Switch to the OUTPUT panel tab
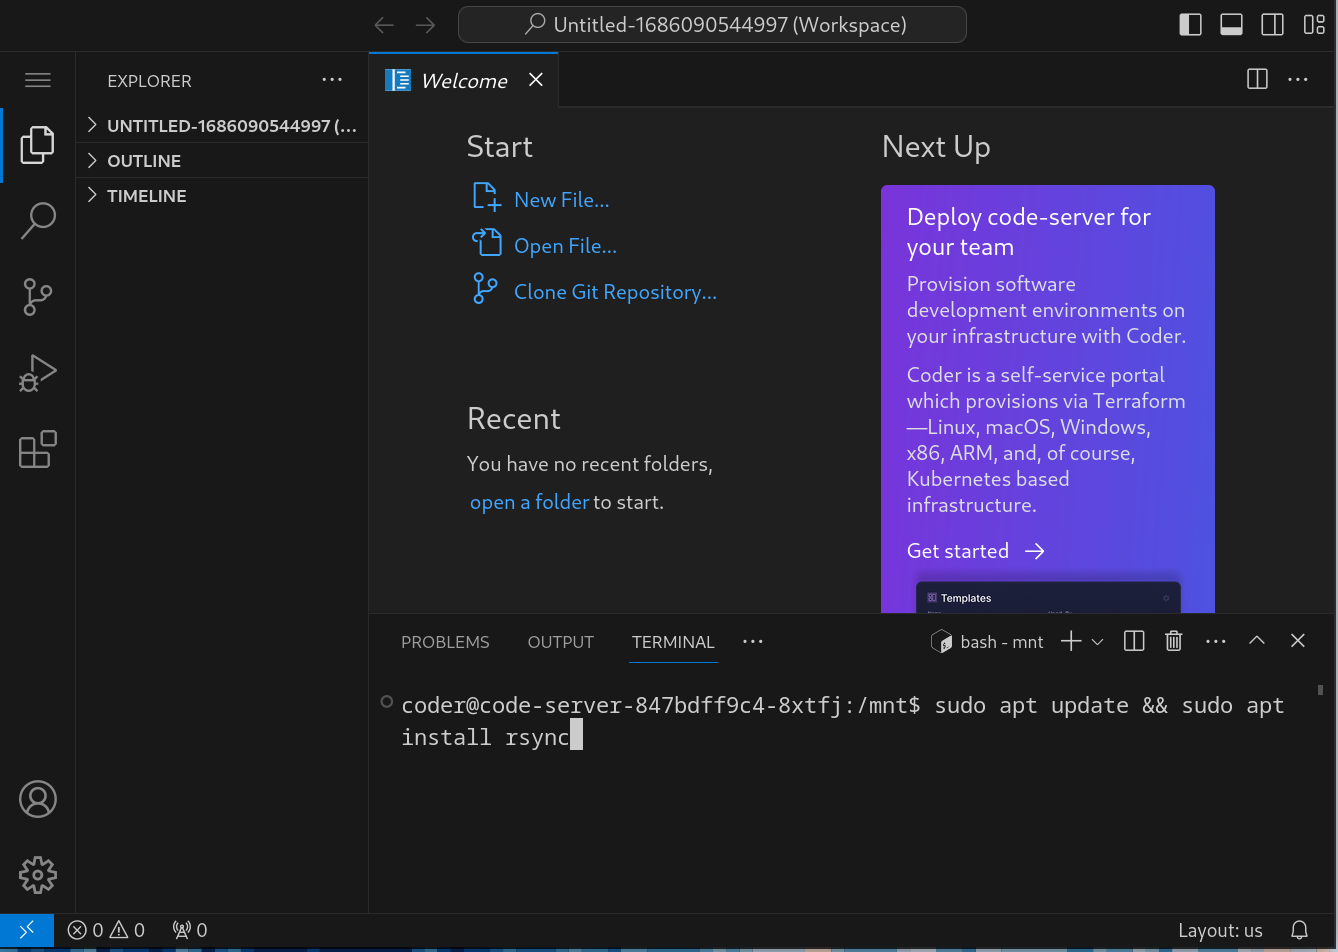The height and width of the screenshot is (952, 1338). [x=560, y=642]
